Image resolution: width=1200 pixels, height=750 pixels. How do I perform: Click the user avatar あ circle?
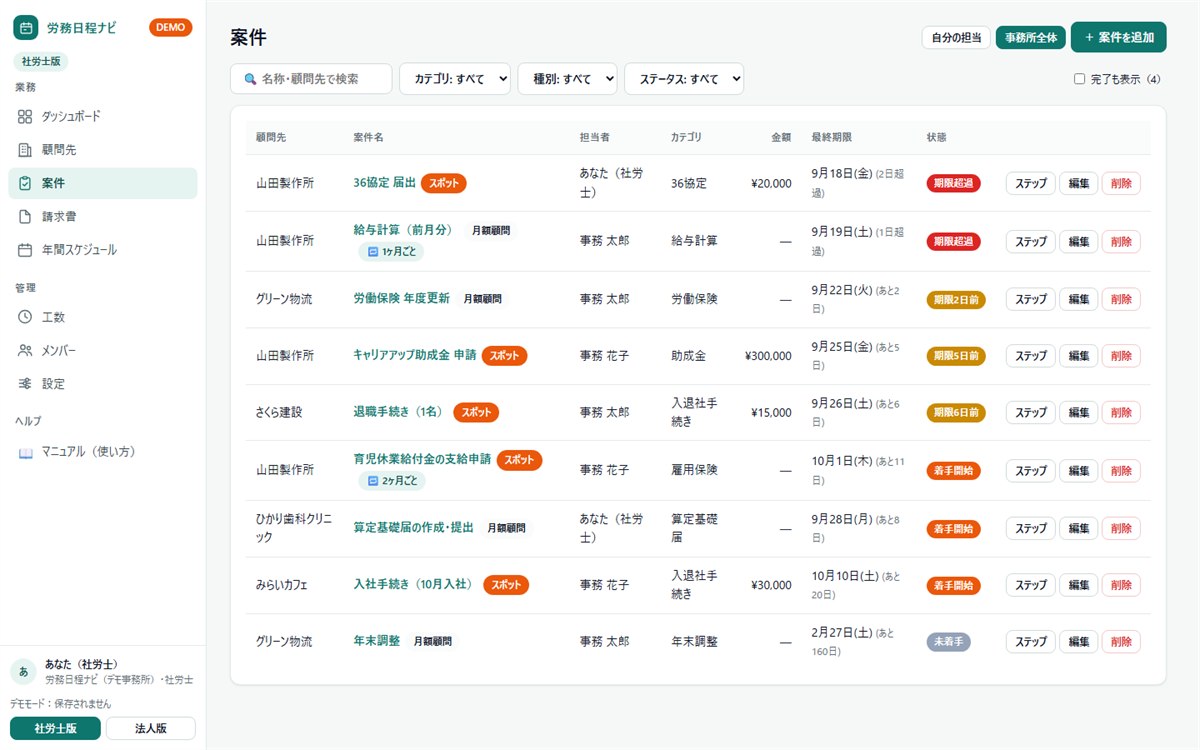pos(23,671)
